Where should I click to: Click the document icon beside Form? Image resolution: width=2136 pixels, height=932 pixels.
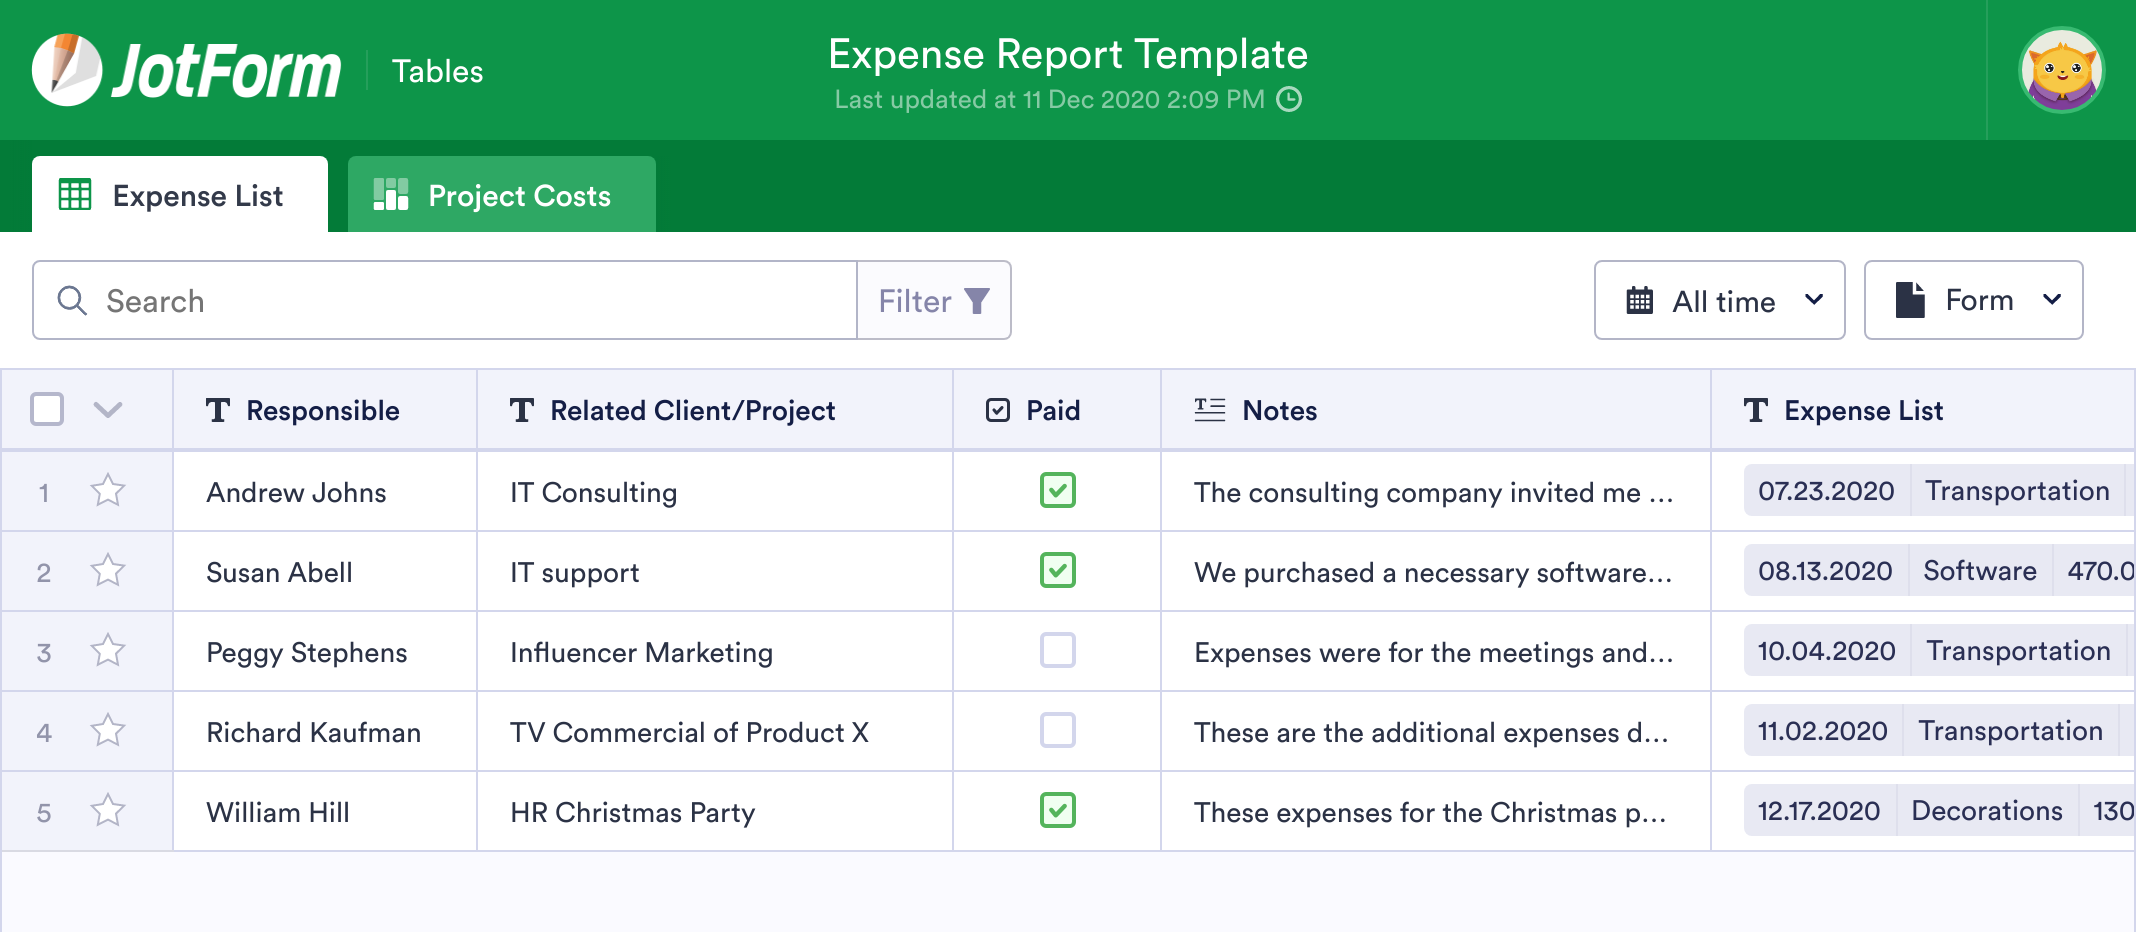pyautogui.click(x=1910, y=299)
